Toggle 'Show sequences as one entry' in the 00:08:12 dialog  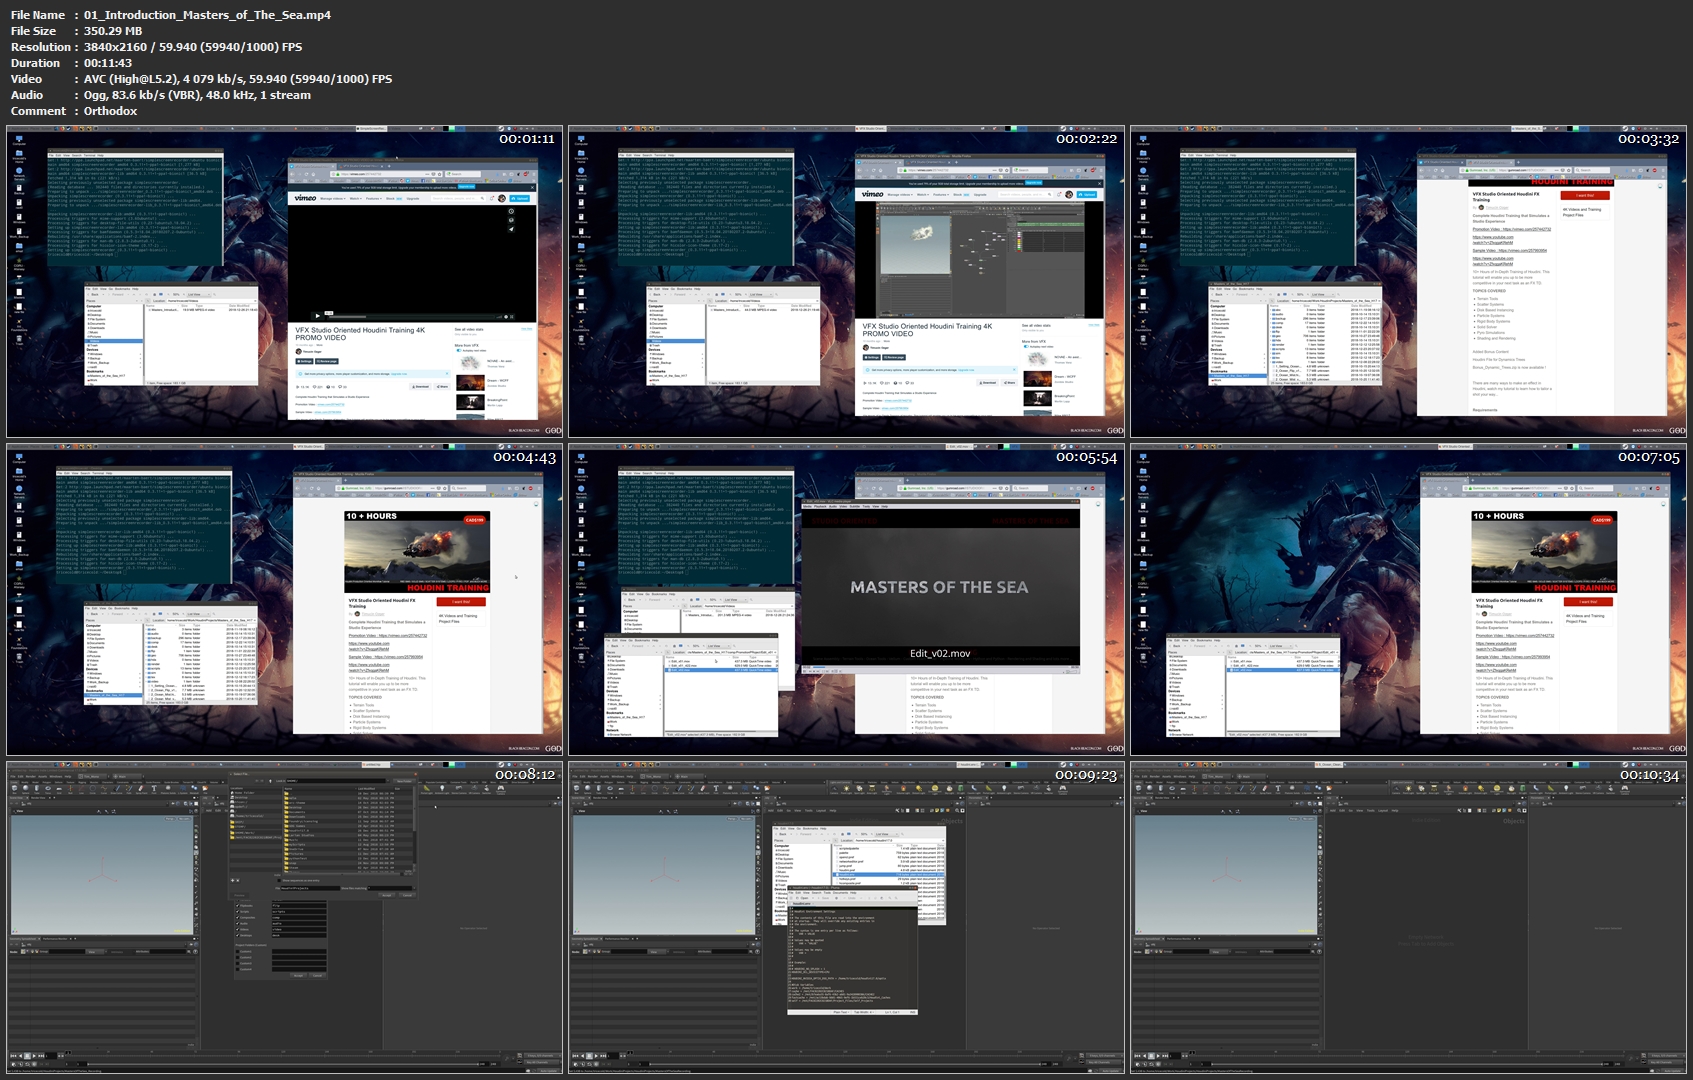click(279, 880)
